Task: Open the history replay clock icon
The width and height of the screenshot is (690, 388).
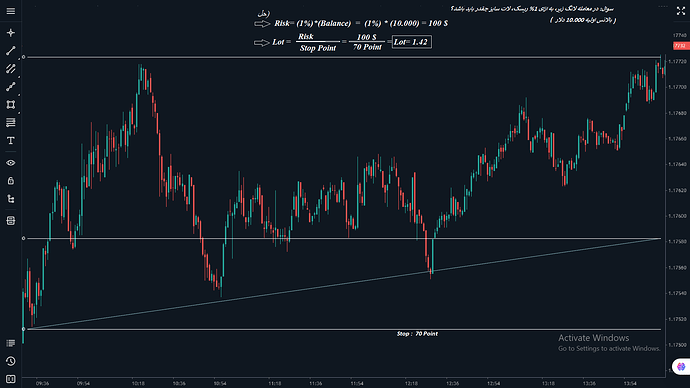Action: tap(11, 361)
